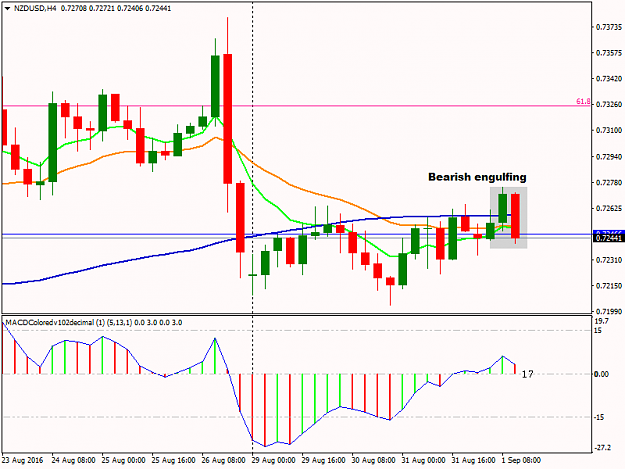Select the 61.8 Fibonacci level label

tap(583, 102)
